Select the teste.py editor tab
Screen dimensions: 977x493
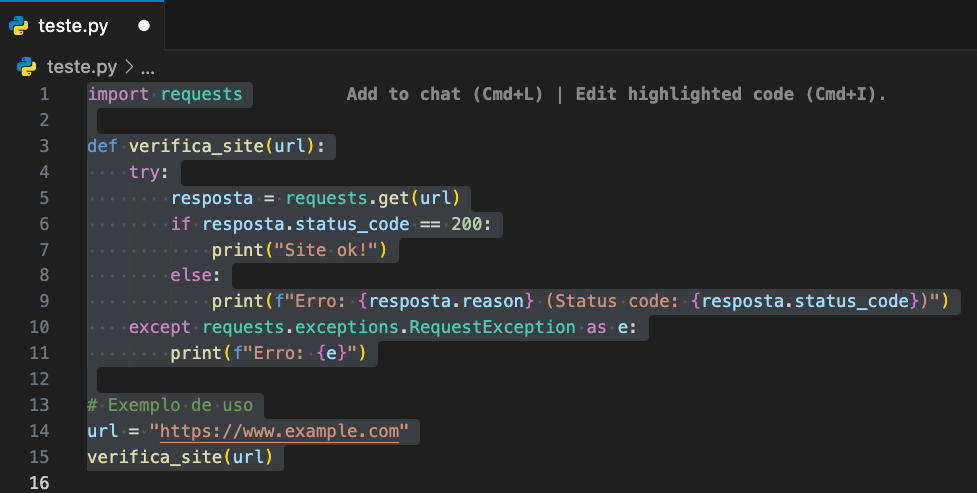[82, 26]
